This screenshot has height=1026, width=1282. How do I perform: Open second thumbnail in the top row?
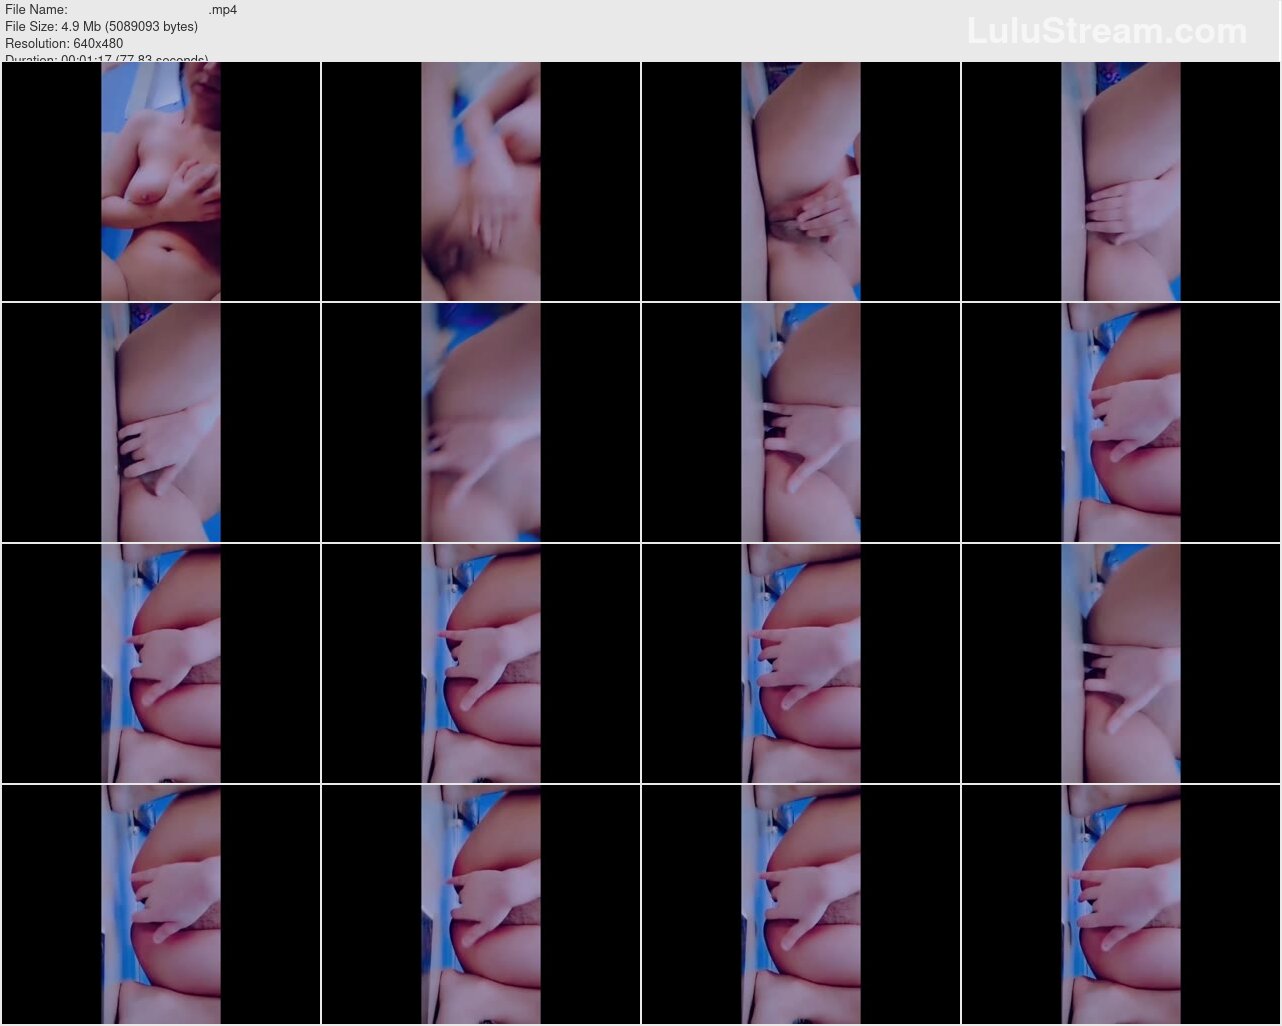click(481, 181)
